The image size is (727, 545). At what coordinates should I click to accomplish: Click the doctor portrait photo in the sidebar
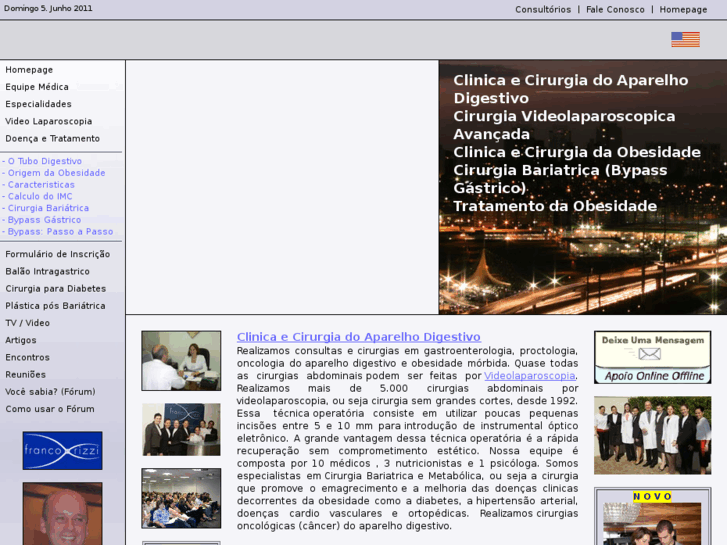click(x=63, y=513)
